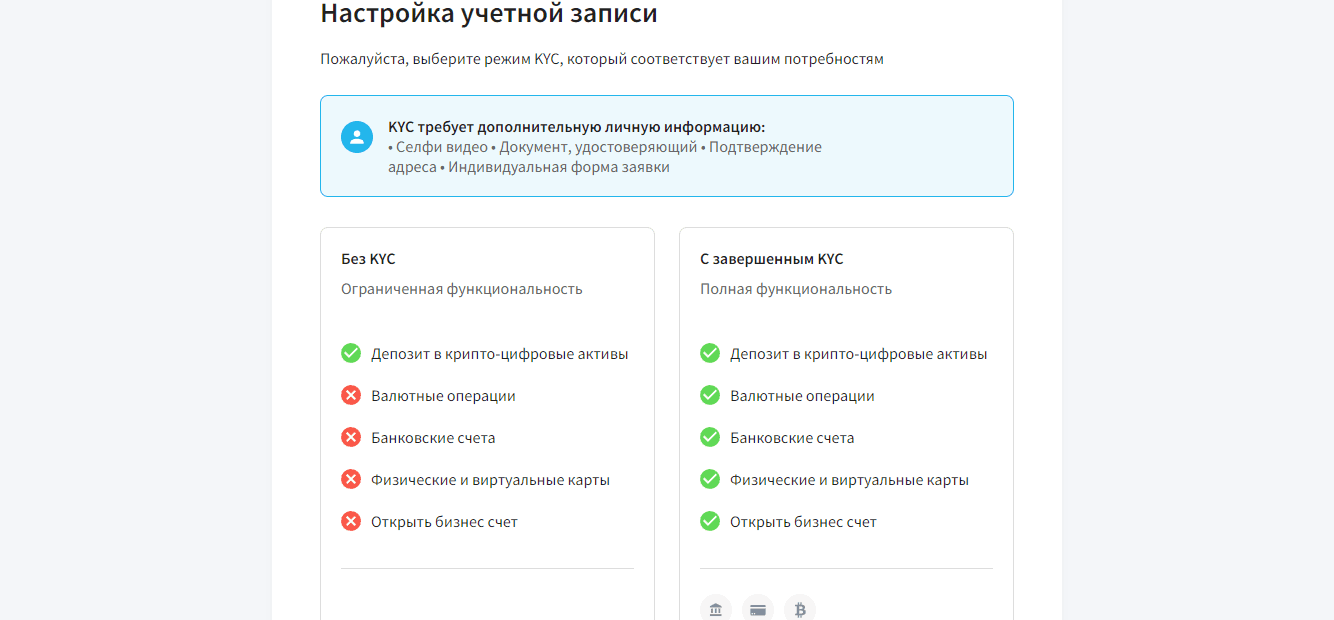Viewport: 1334px width, 620px height.
Task: Click the green check beside Депозит in С завершенным KYC
Action: point(710,353)
